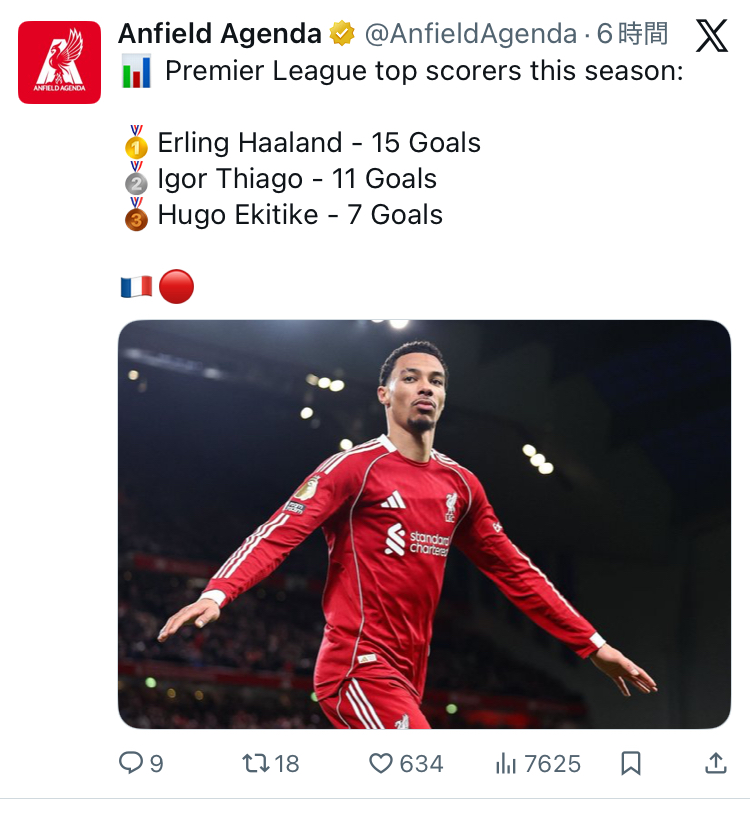Click the bar chart emoji in the post

click(136, 72)
